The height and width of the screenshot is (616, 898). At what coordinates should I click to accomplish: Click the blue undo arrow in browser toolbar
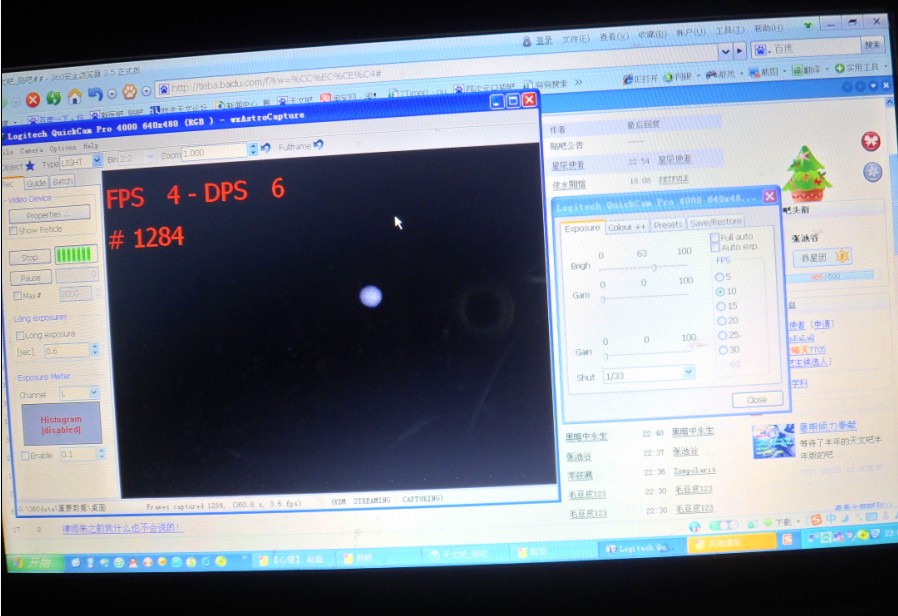(x=94, y=94)
